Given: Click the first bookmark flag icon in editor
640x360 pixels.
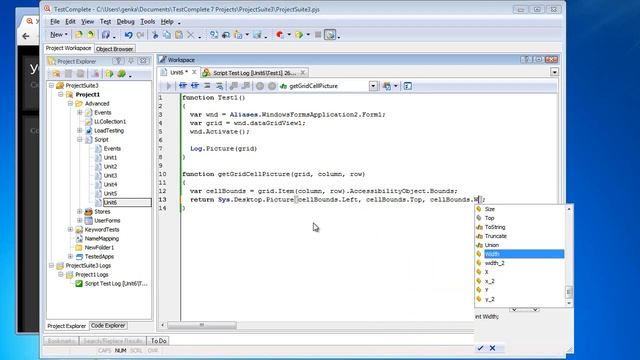Looking at the screenshot, I should tap(233, 86).
